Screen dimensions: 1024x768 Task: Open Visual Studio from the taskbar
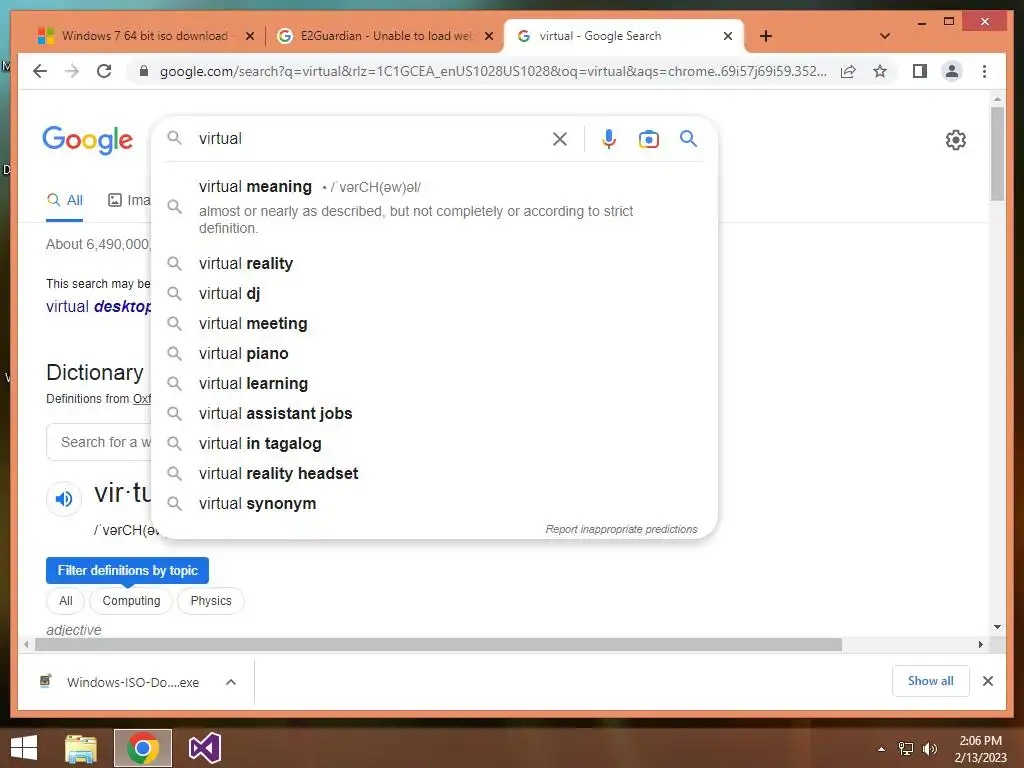[x=205, y=748]
